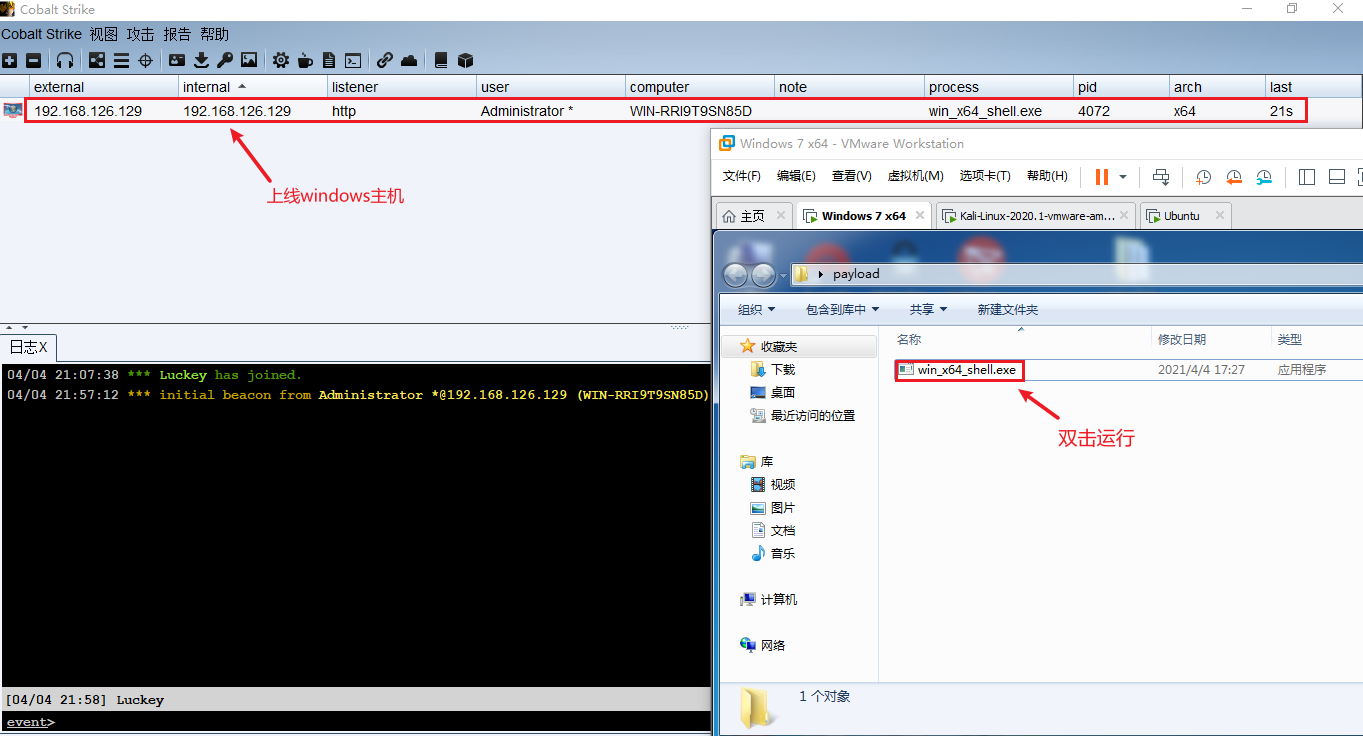Switch to pivot graph view icon
Viewport: 1363px width, 736px height.
[96, 60]
